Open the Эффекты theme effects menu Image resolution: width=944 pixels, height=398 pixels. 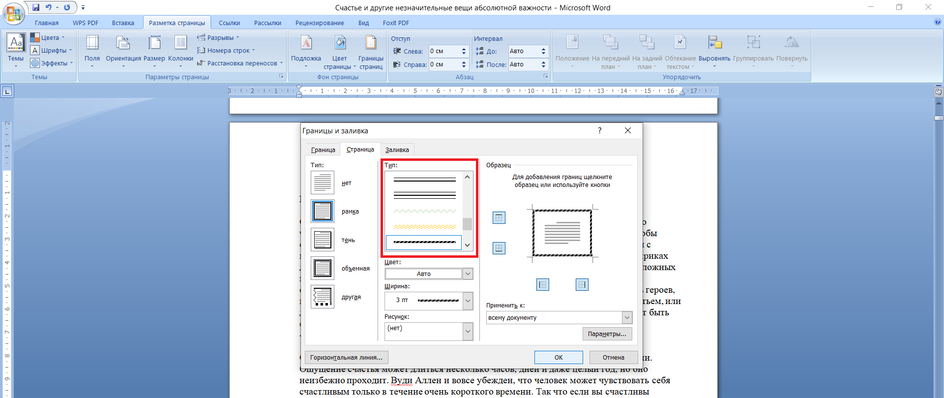click(51, 63)
